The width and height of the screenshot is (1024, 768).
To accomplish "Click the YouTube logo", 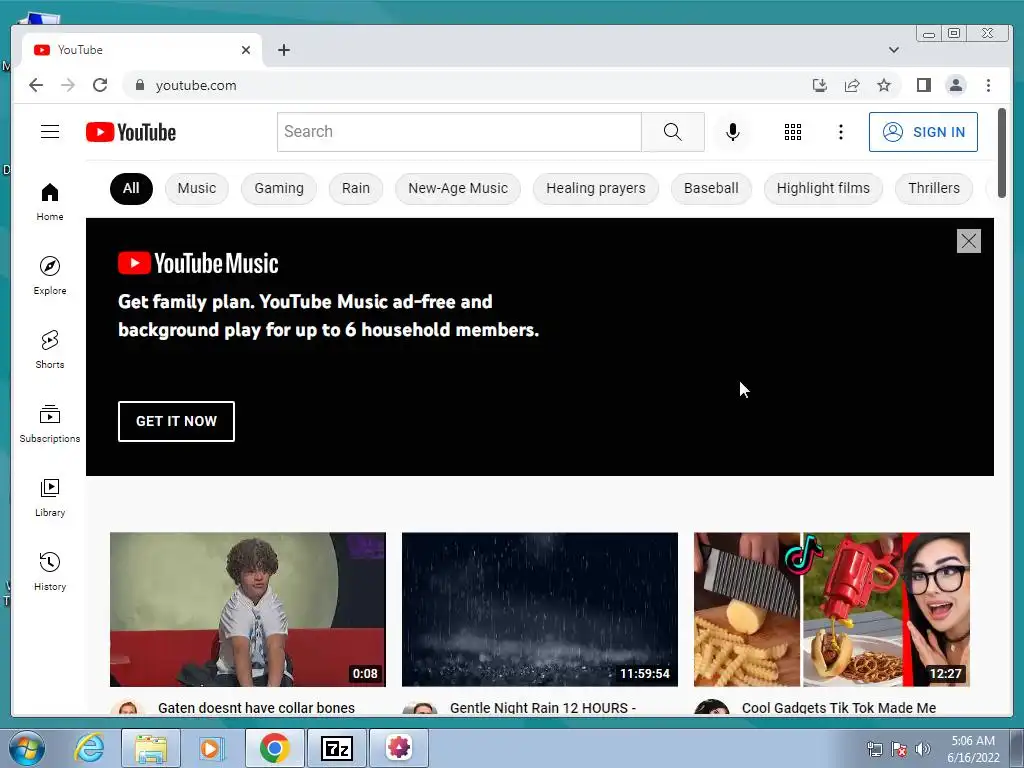I will 131,132.
